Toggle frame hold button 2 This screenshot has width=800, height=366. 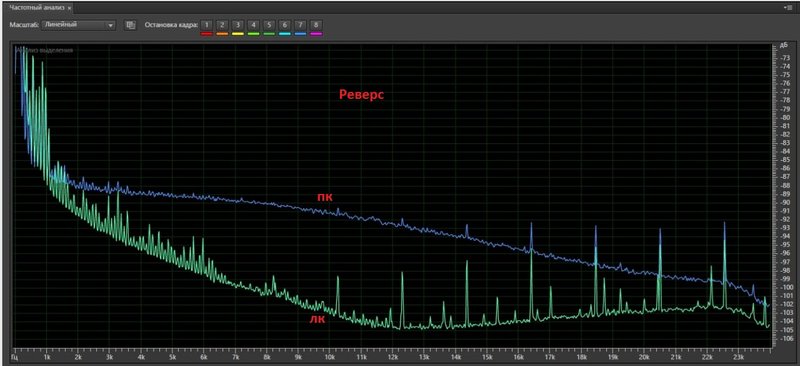point(222,25)
